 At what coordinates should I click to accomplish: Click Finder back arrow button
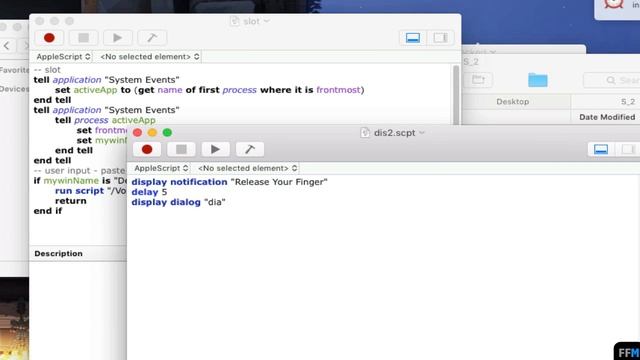coord(7,45)
